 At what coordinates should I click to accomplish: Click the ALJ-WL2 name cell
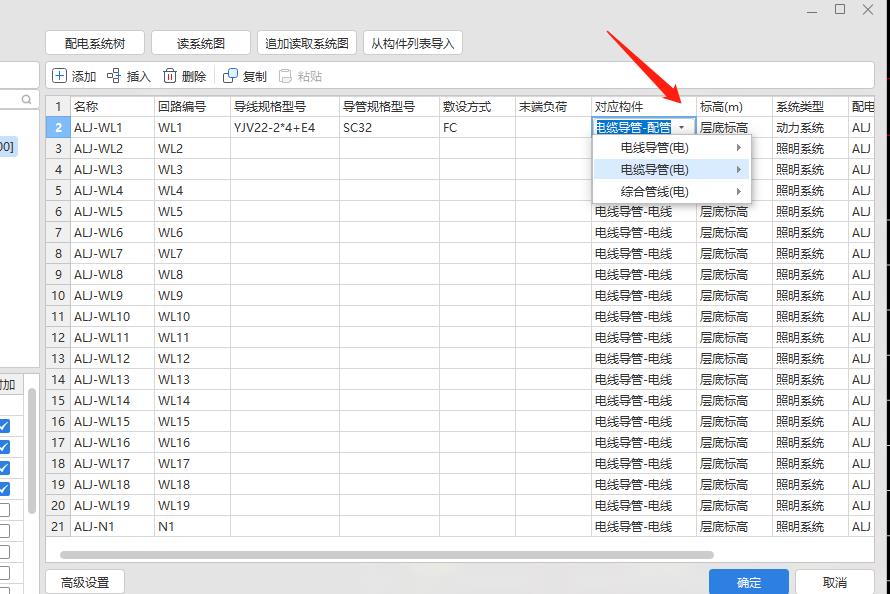tap(112, 149)
